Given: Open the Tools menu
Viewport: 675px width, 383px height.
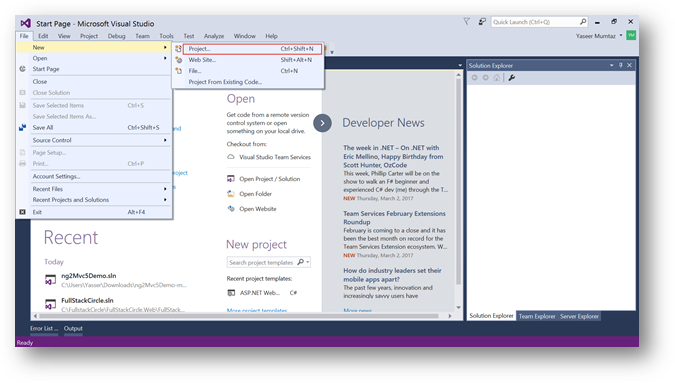Looking at the screenshot, I should [x=166, y=36].
